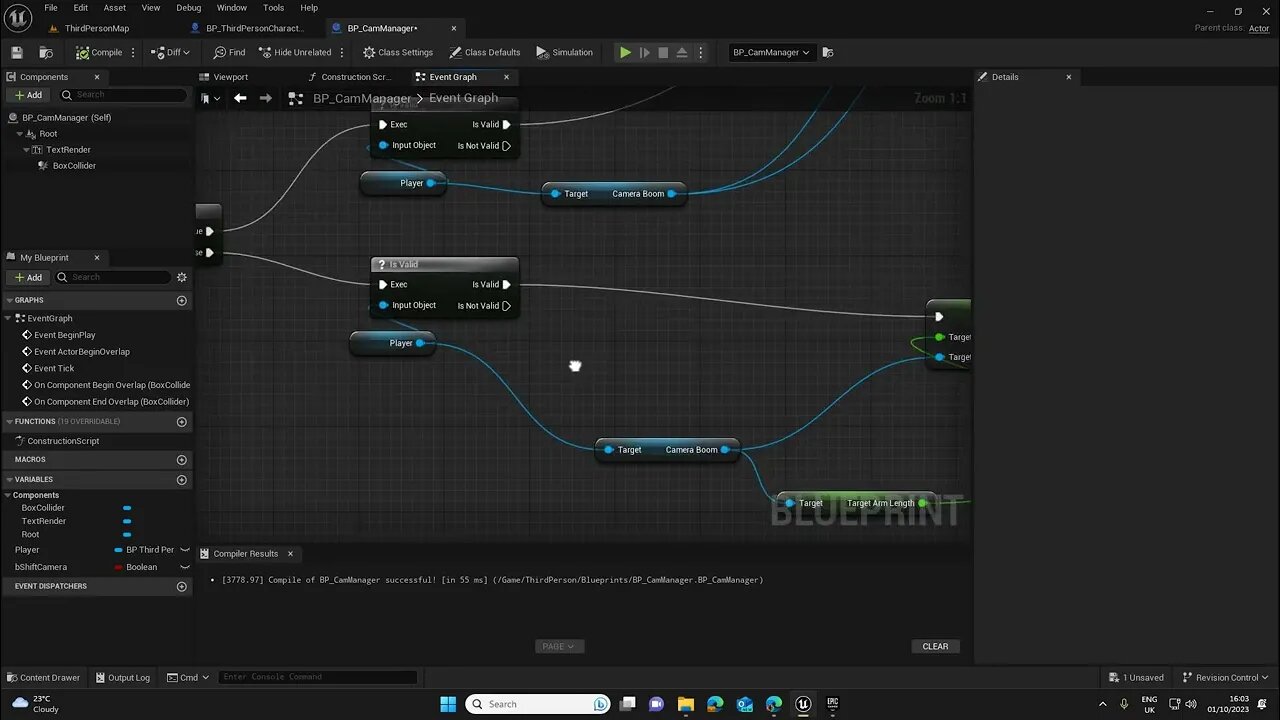Click BoxCollider variable blue type pill
The height and width of the screenshot is (720, 1280).
point(127,508)
